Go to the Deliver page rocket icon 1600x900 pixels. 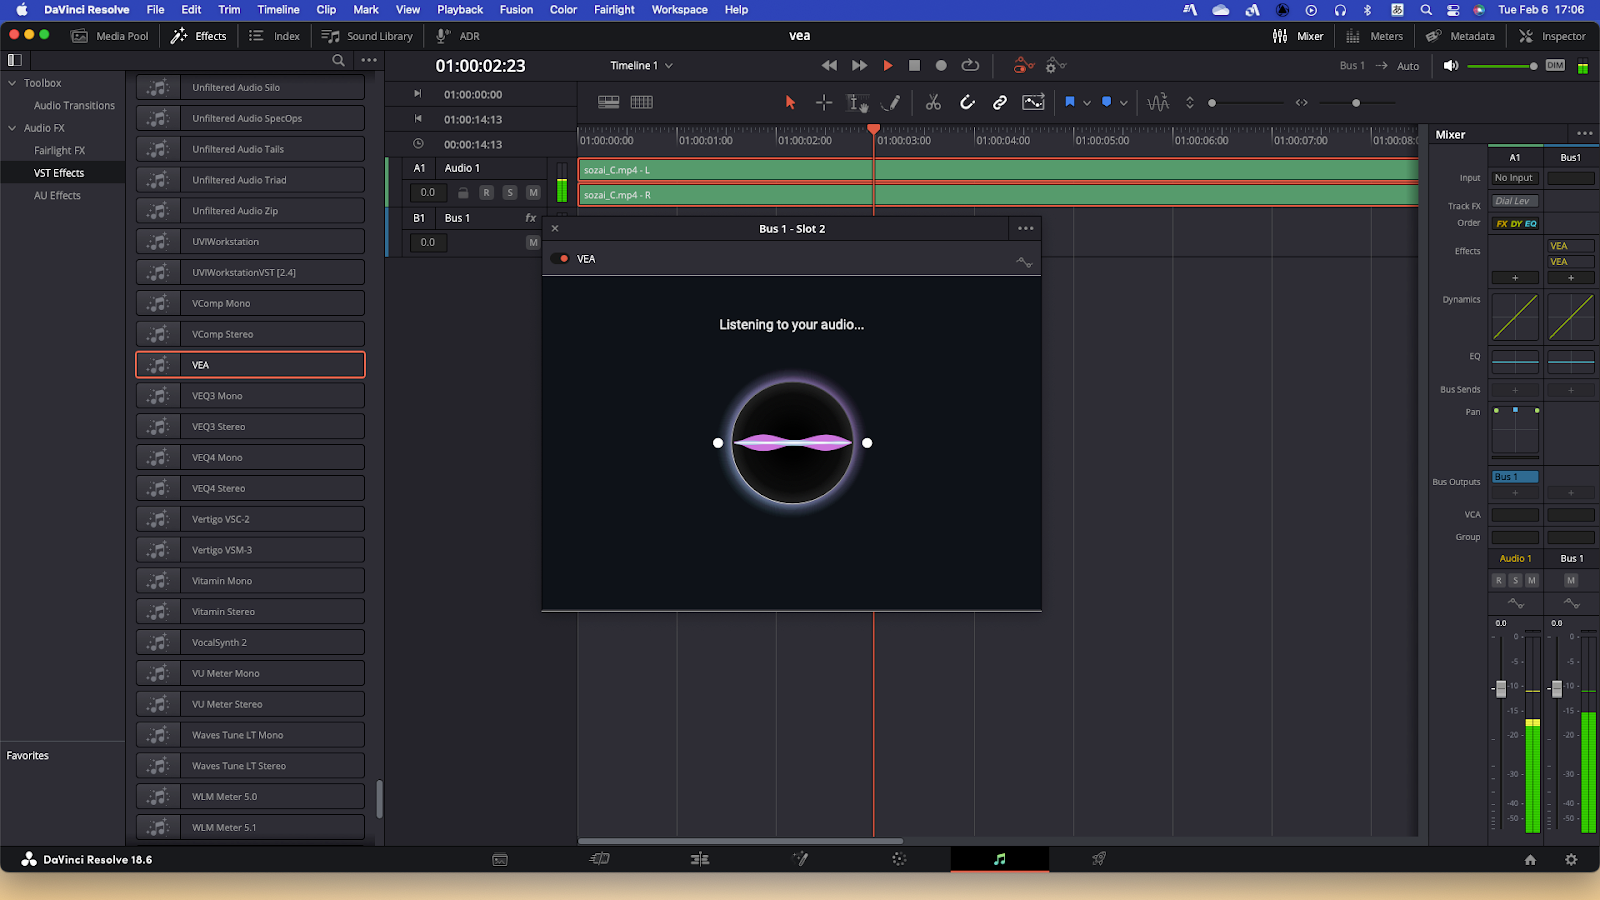[x=1099, y=859]
